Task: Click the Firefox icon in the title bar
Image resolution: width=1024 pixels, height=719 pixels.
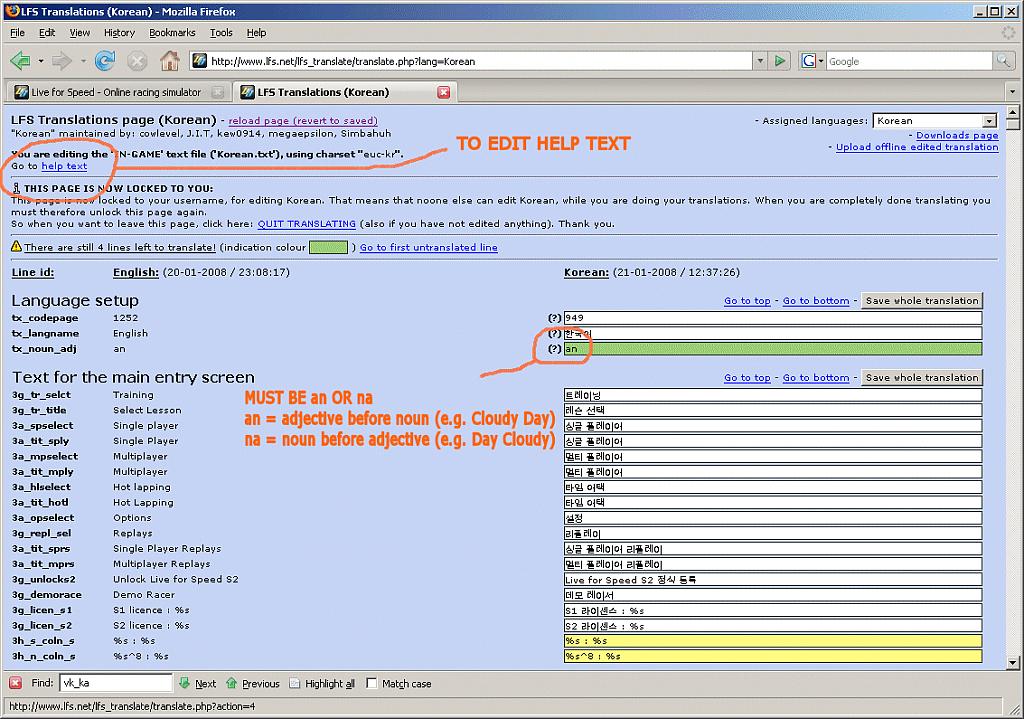Action: (12, 11)
